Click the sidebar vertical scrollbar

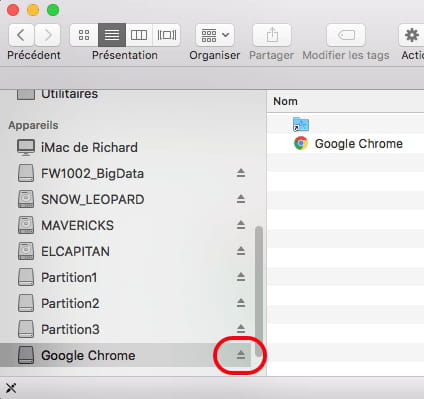(x=258, y=291)
